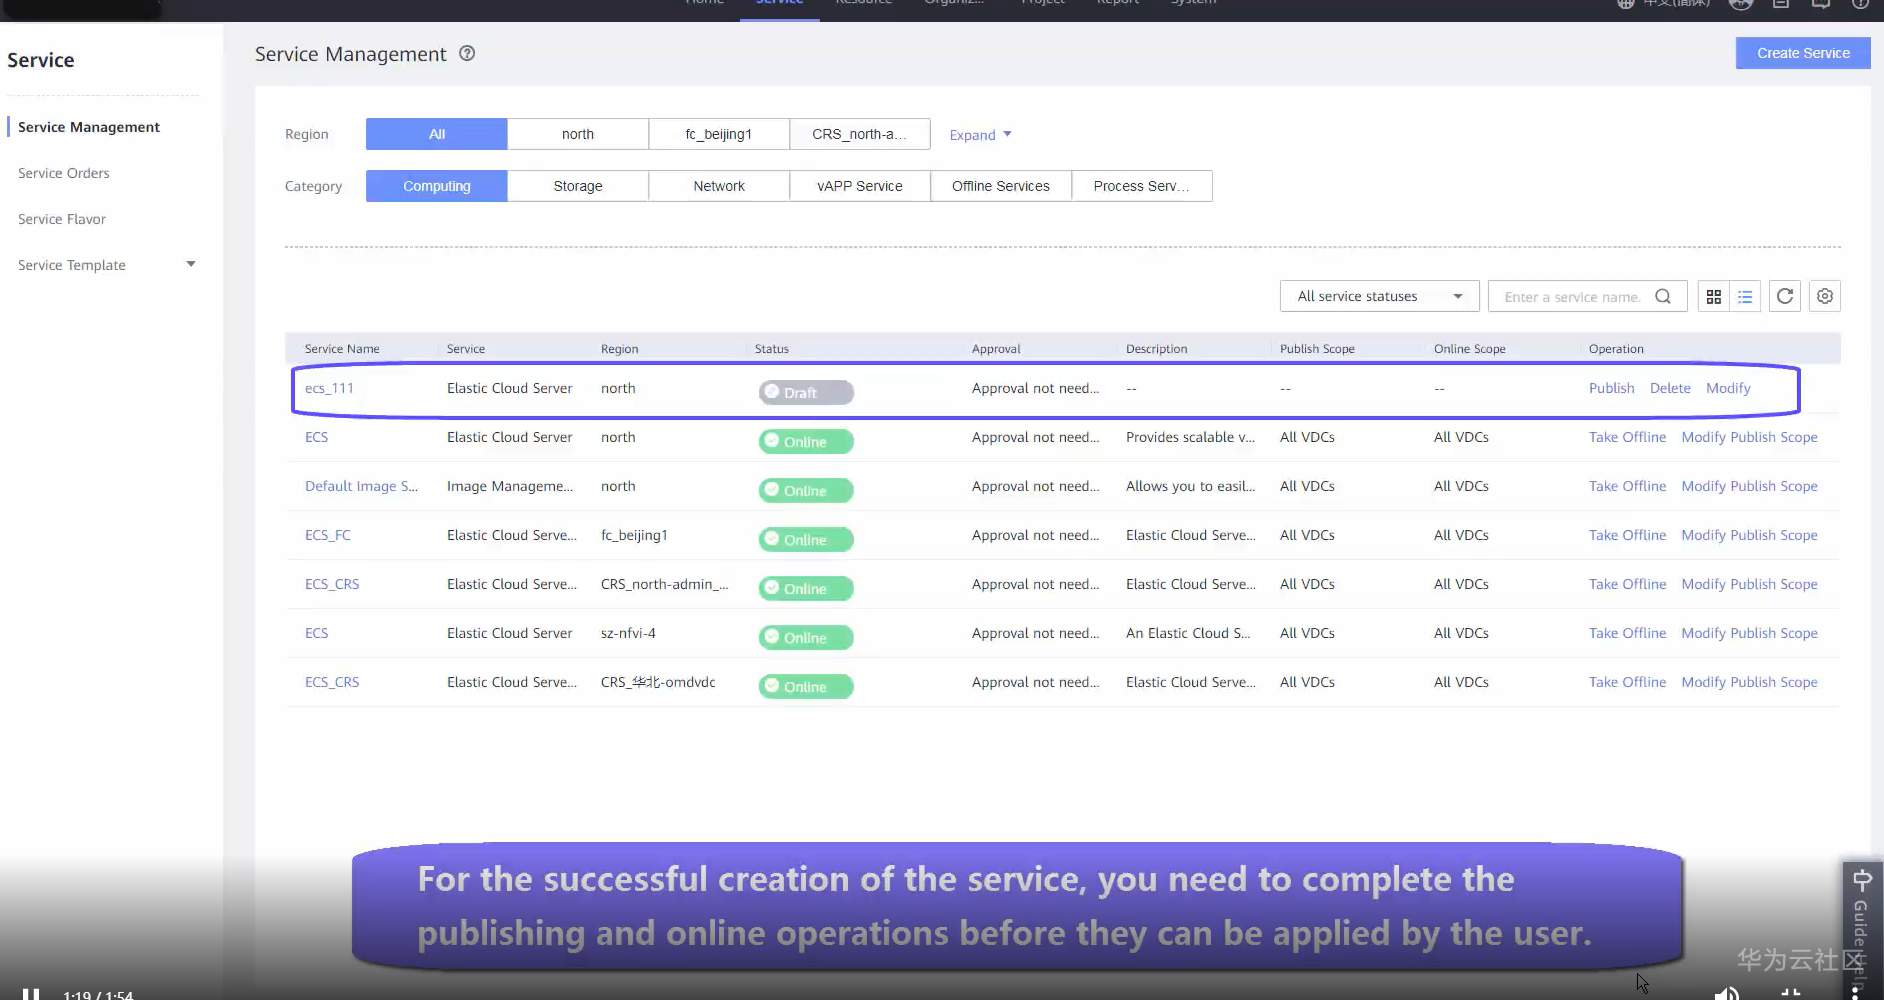Click the Service Name column header

click(342, 349)
